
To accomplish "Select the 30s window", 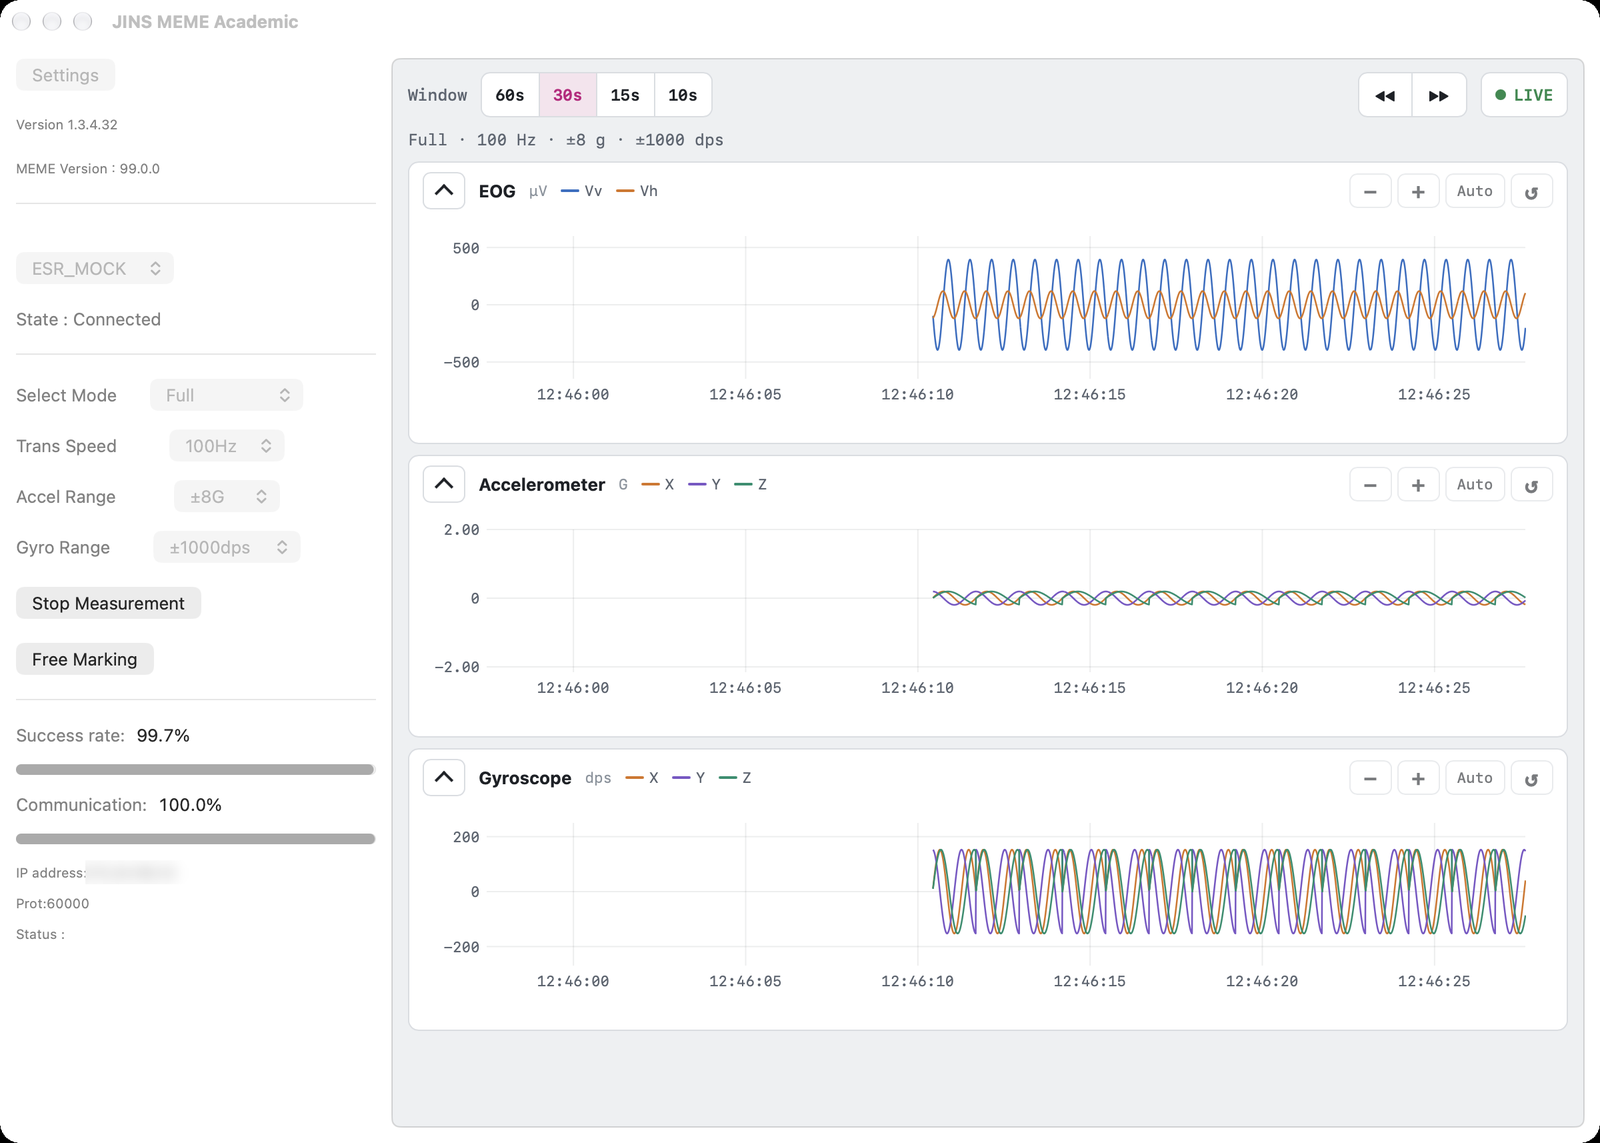I will [x=568, y=95].
